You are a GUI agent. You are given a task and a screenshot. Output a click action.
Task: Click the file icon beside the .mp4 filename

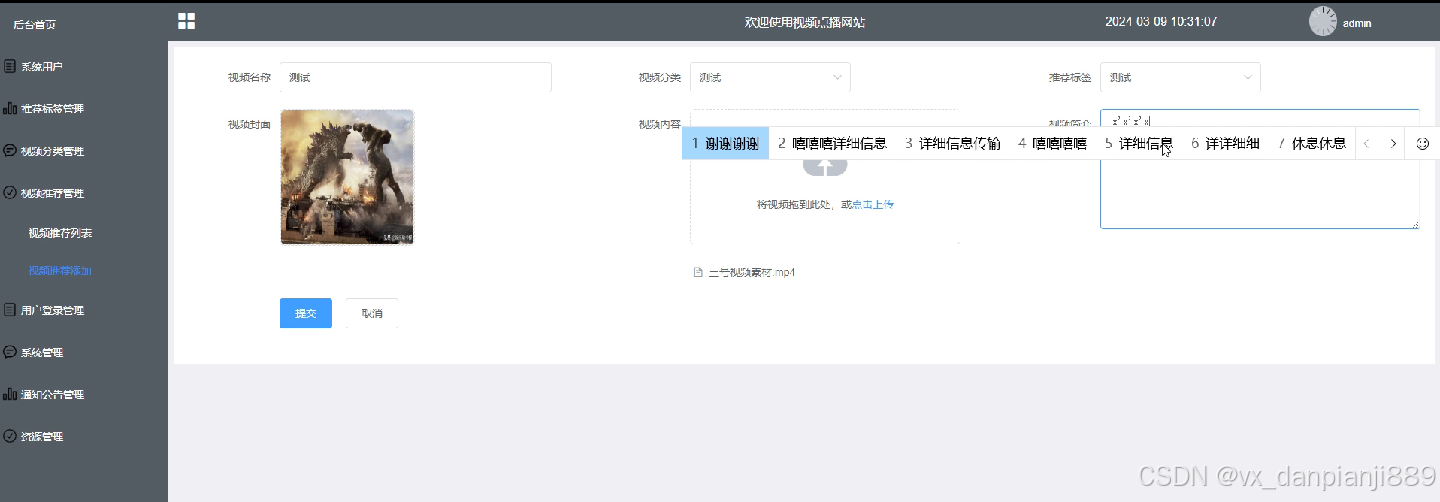pos(698,272)
